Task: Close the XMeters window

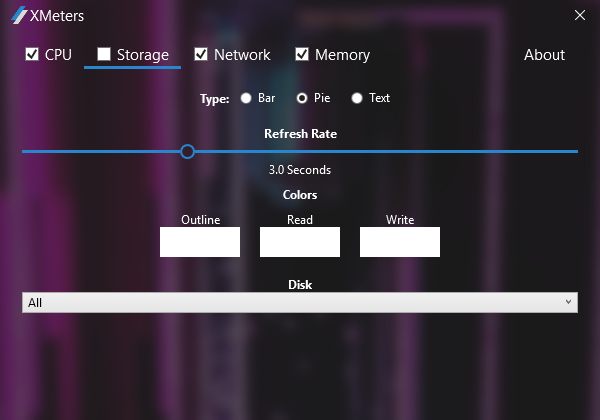Action: 579,15
